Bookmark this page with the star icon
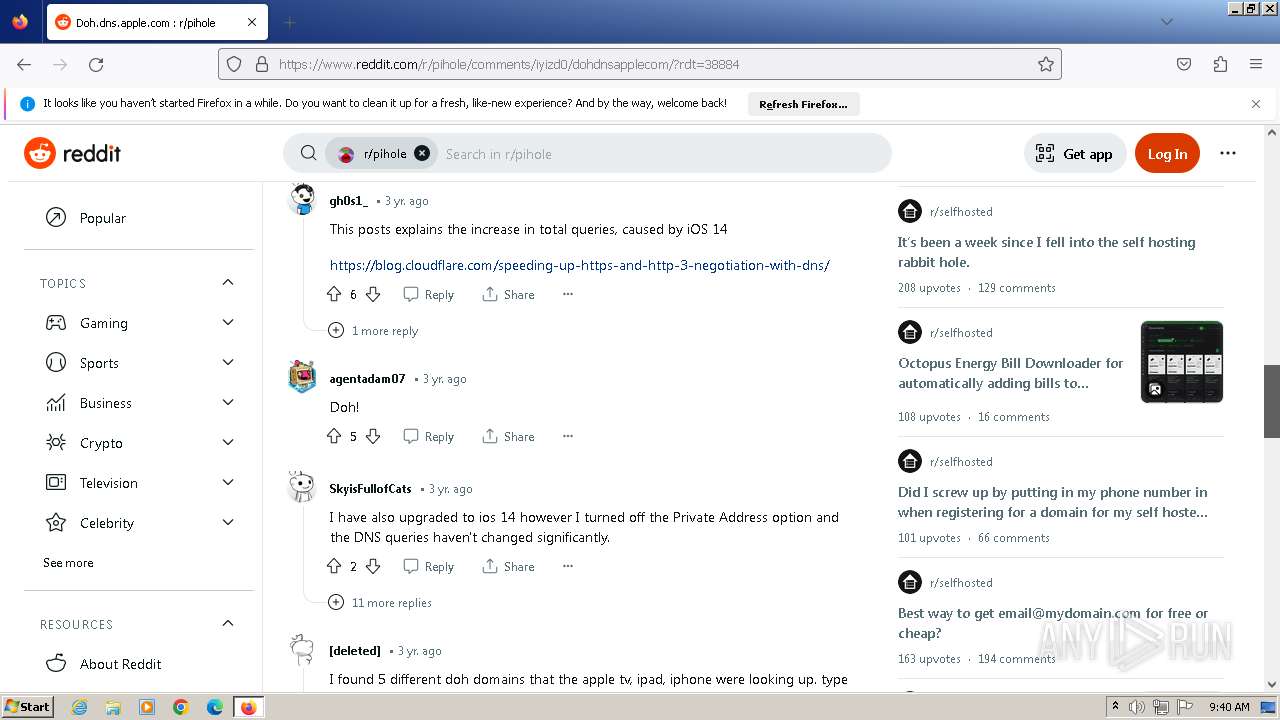 click(x=1046, y=64)
